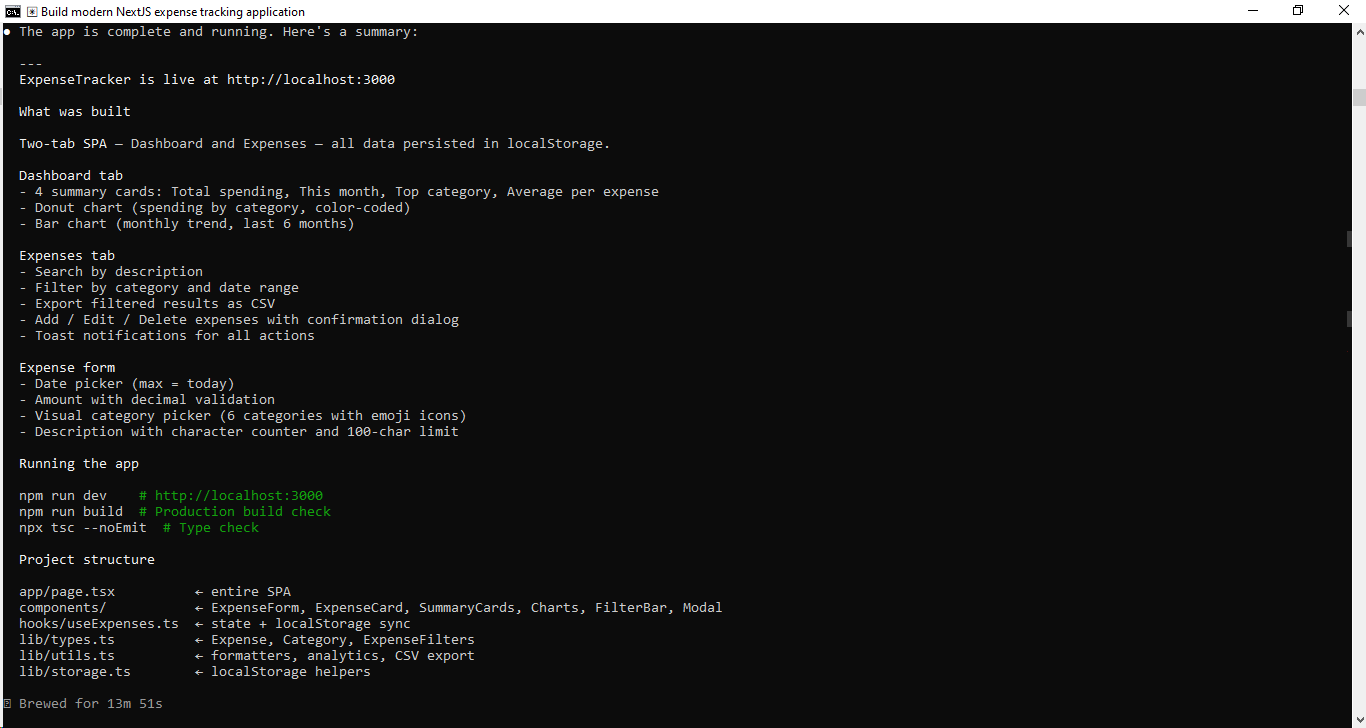Screen dimensions: 1366x728
Task: Open the localhost:3000 link after 'is live at'
Action: (311, 80)
